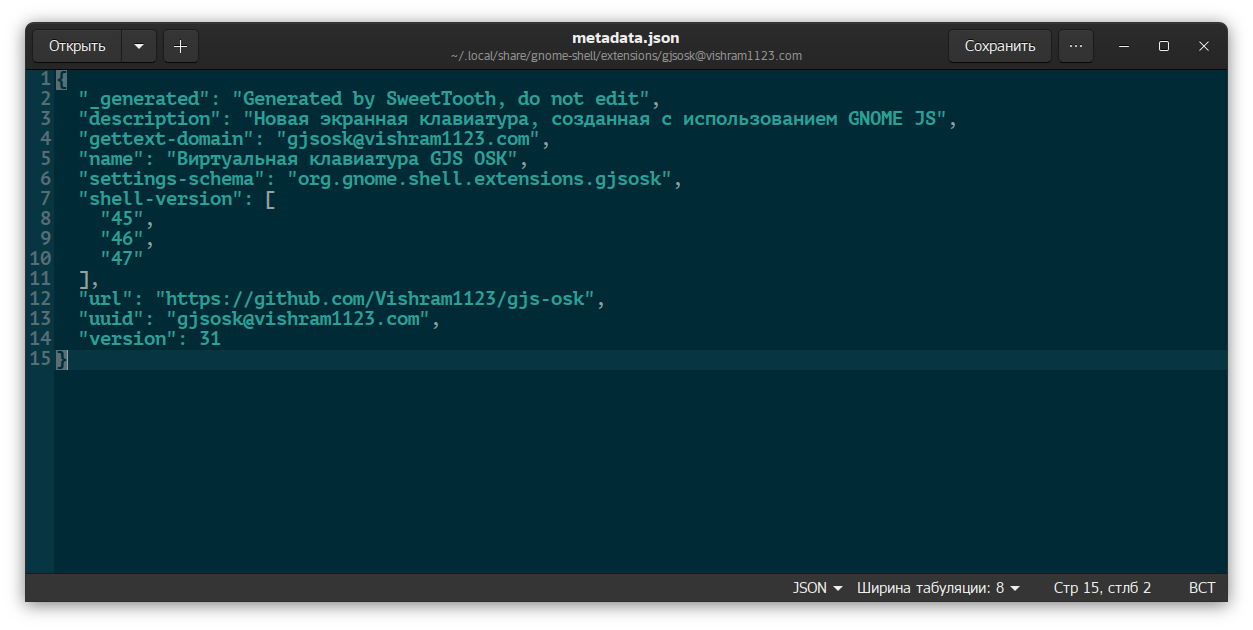Close the metadata.json editor window
The width and height of the screenshot is (1253, 630).
point(1203,46)
